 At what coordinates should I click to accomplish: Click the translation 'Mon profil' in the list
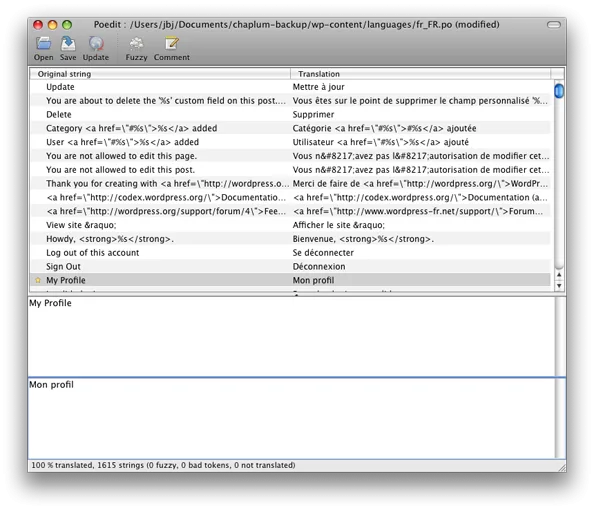coord(313,280)
